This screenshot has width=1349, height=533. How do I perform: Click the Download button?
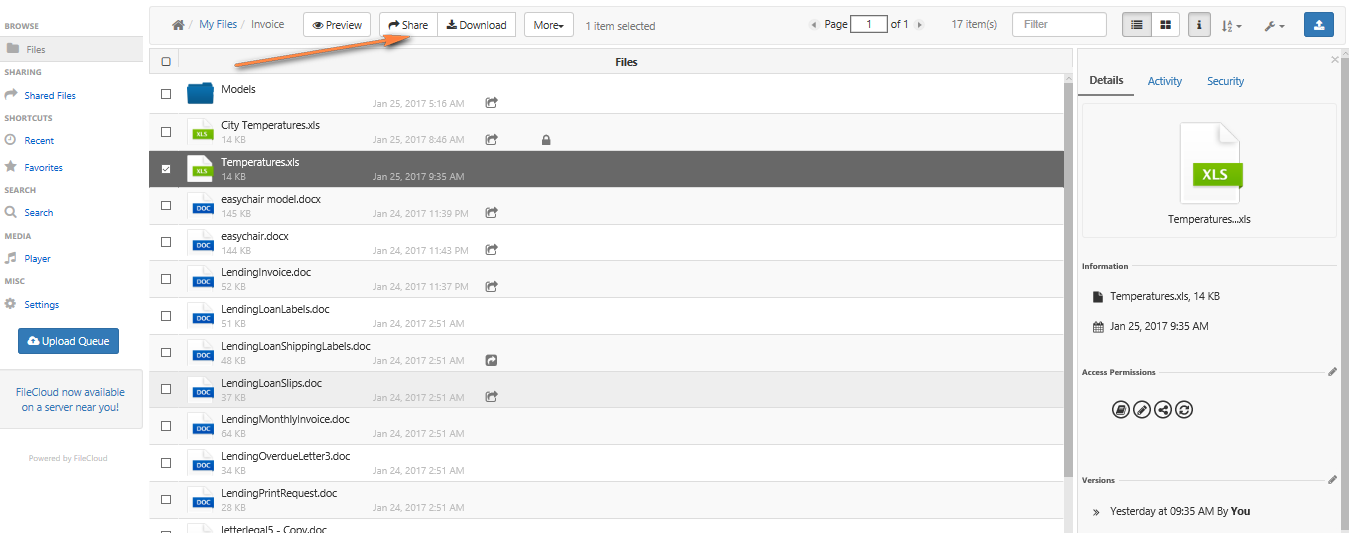[477, 25]
